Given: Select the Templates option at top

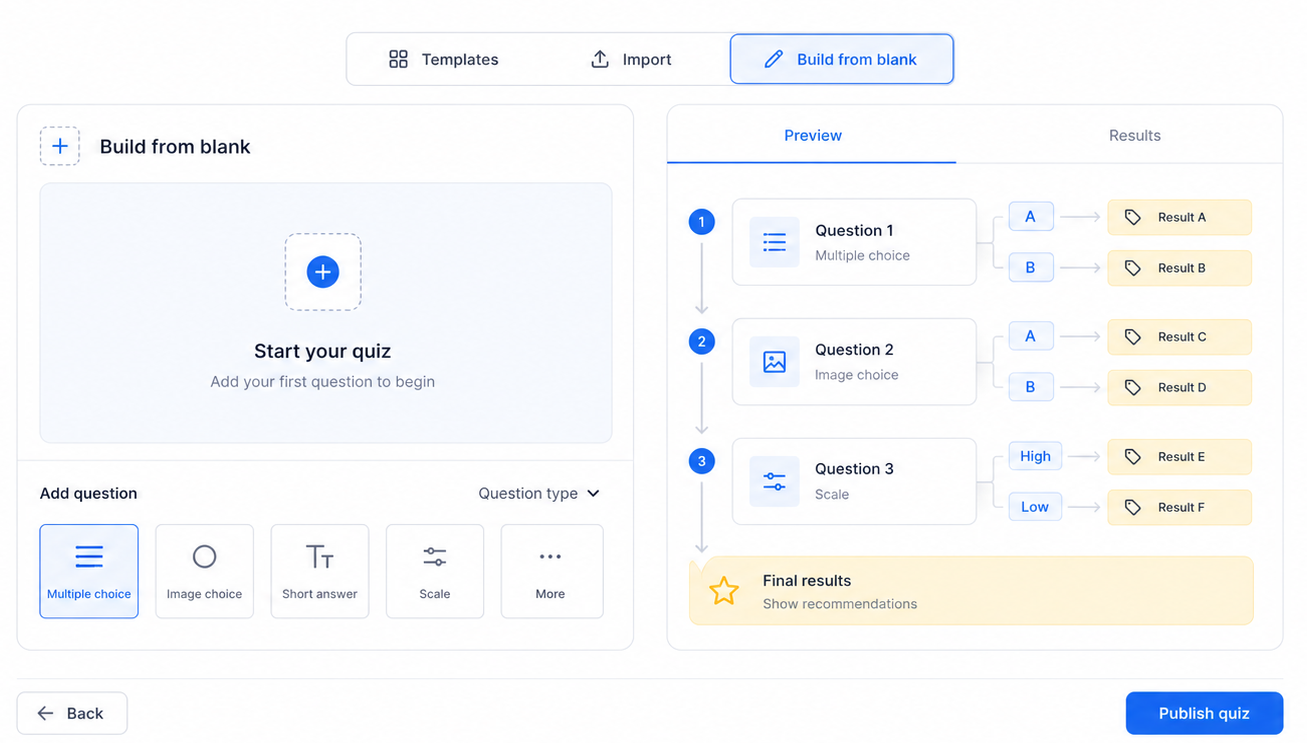Looking at the screenshot, I should point(443,59).
